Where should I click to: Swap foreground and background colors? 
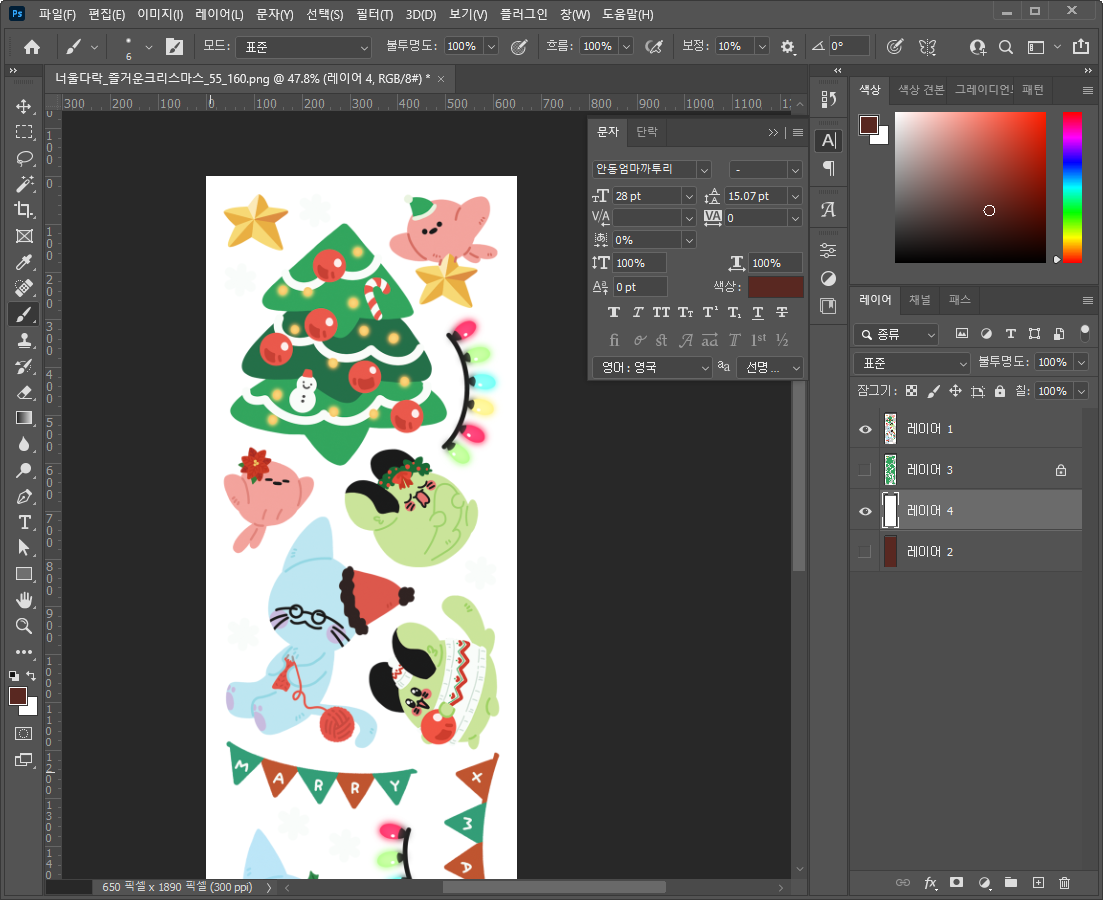(31, 676)
